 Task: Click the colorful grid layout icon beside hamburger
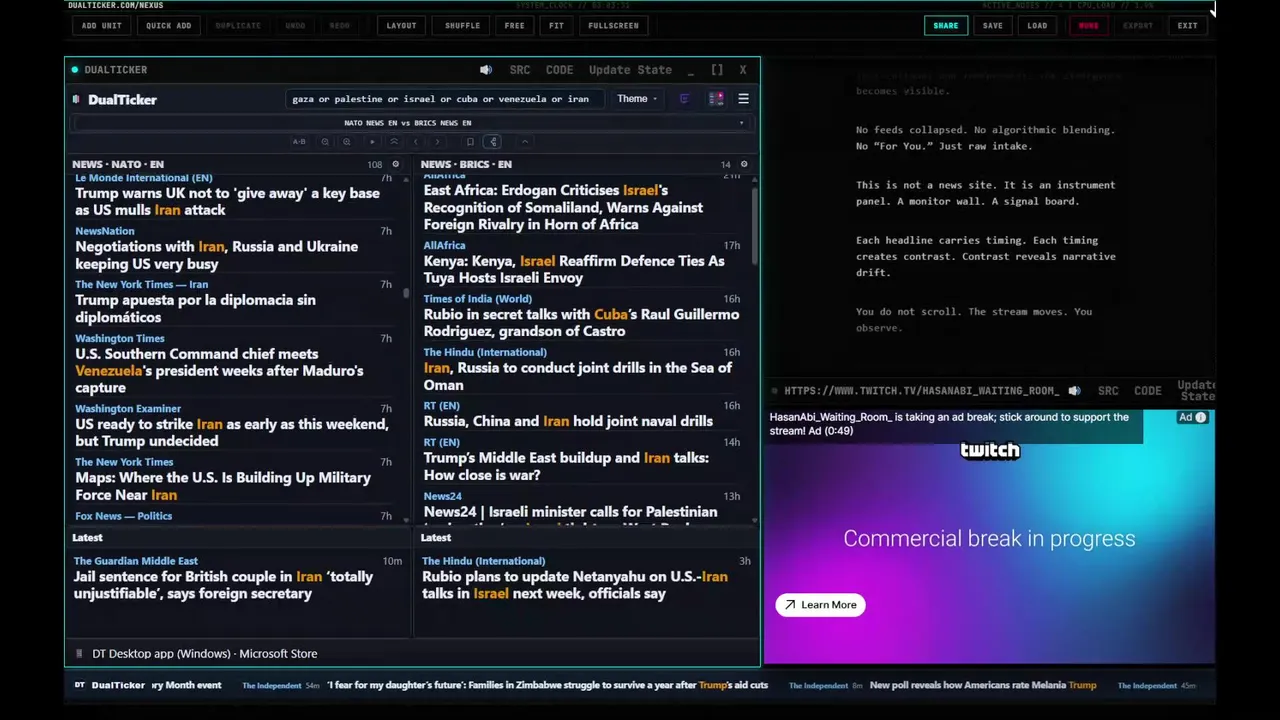tap(716, 99)
